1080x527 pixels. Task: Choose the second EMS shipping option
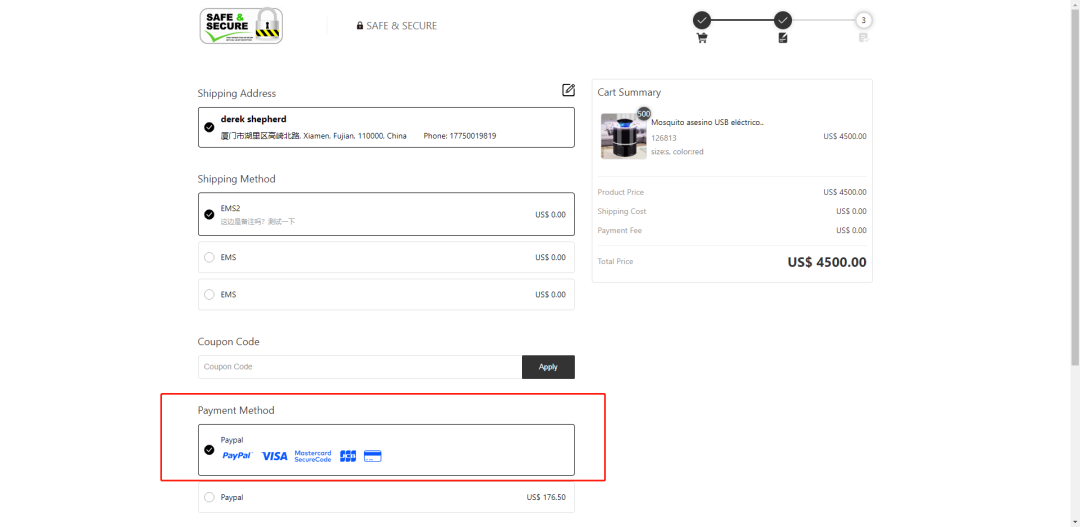(386, 294)
